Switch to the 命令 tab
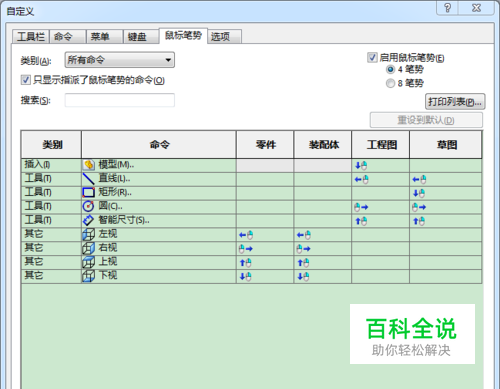This screenshot has width=500, height=389. 68,36
